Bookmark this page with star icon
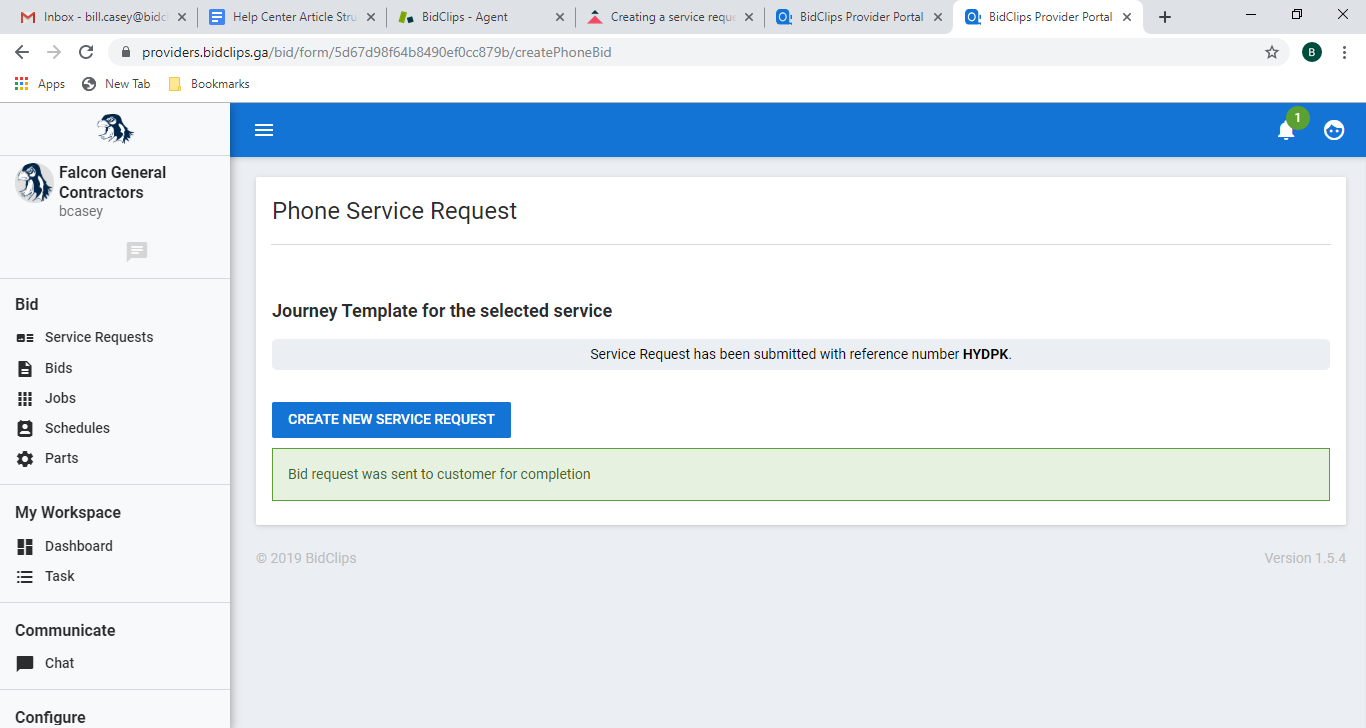Viewport: 1366px width, 728px height. [x=1272, y=52]
